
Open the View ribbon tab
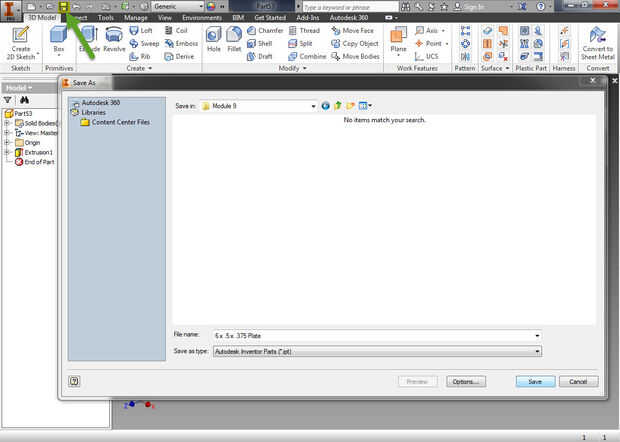coord(165,18)
